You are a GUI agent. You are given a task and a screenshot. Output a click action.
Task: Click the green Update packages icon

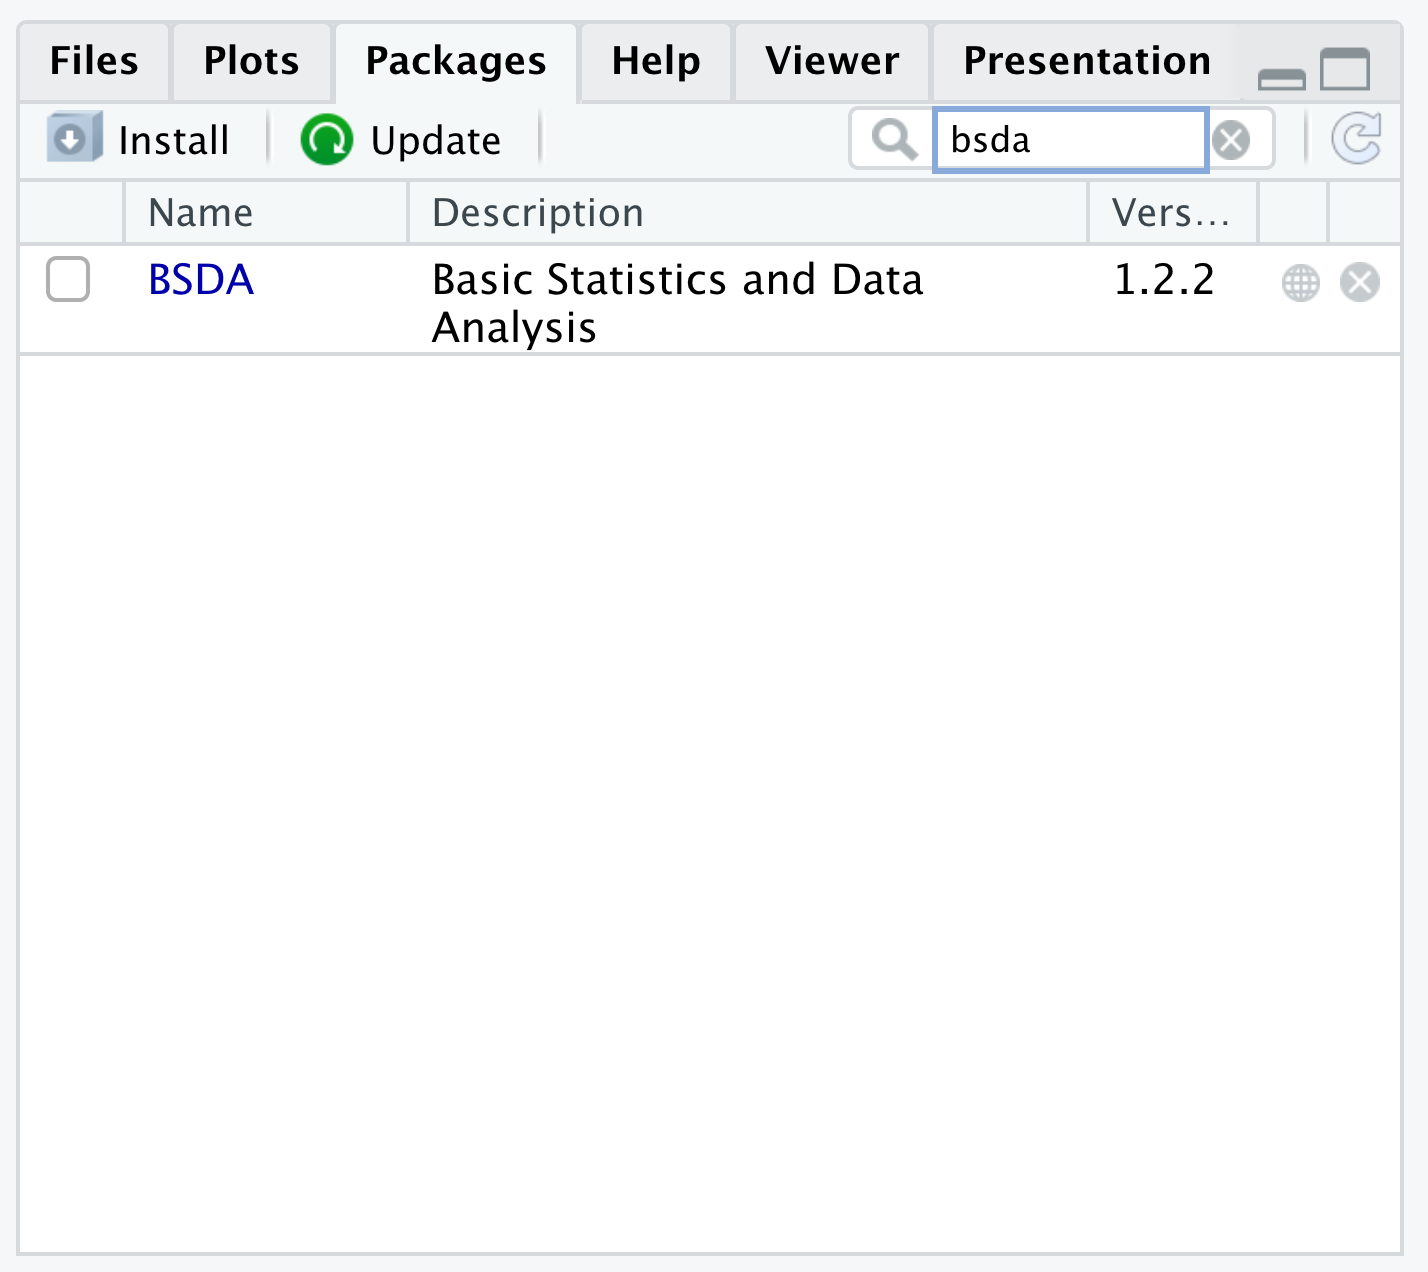[x=326, y=139]
